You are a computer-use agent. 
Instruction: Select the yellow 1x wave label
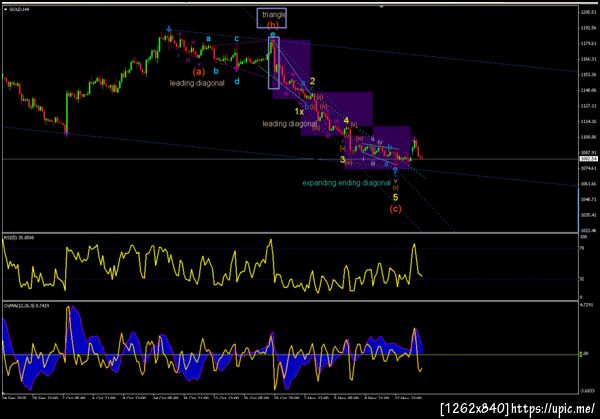[x=299, y=111]
